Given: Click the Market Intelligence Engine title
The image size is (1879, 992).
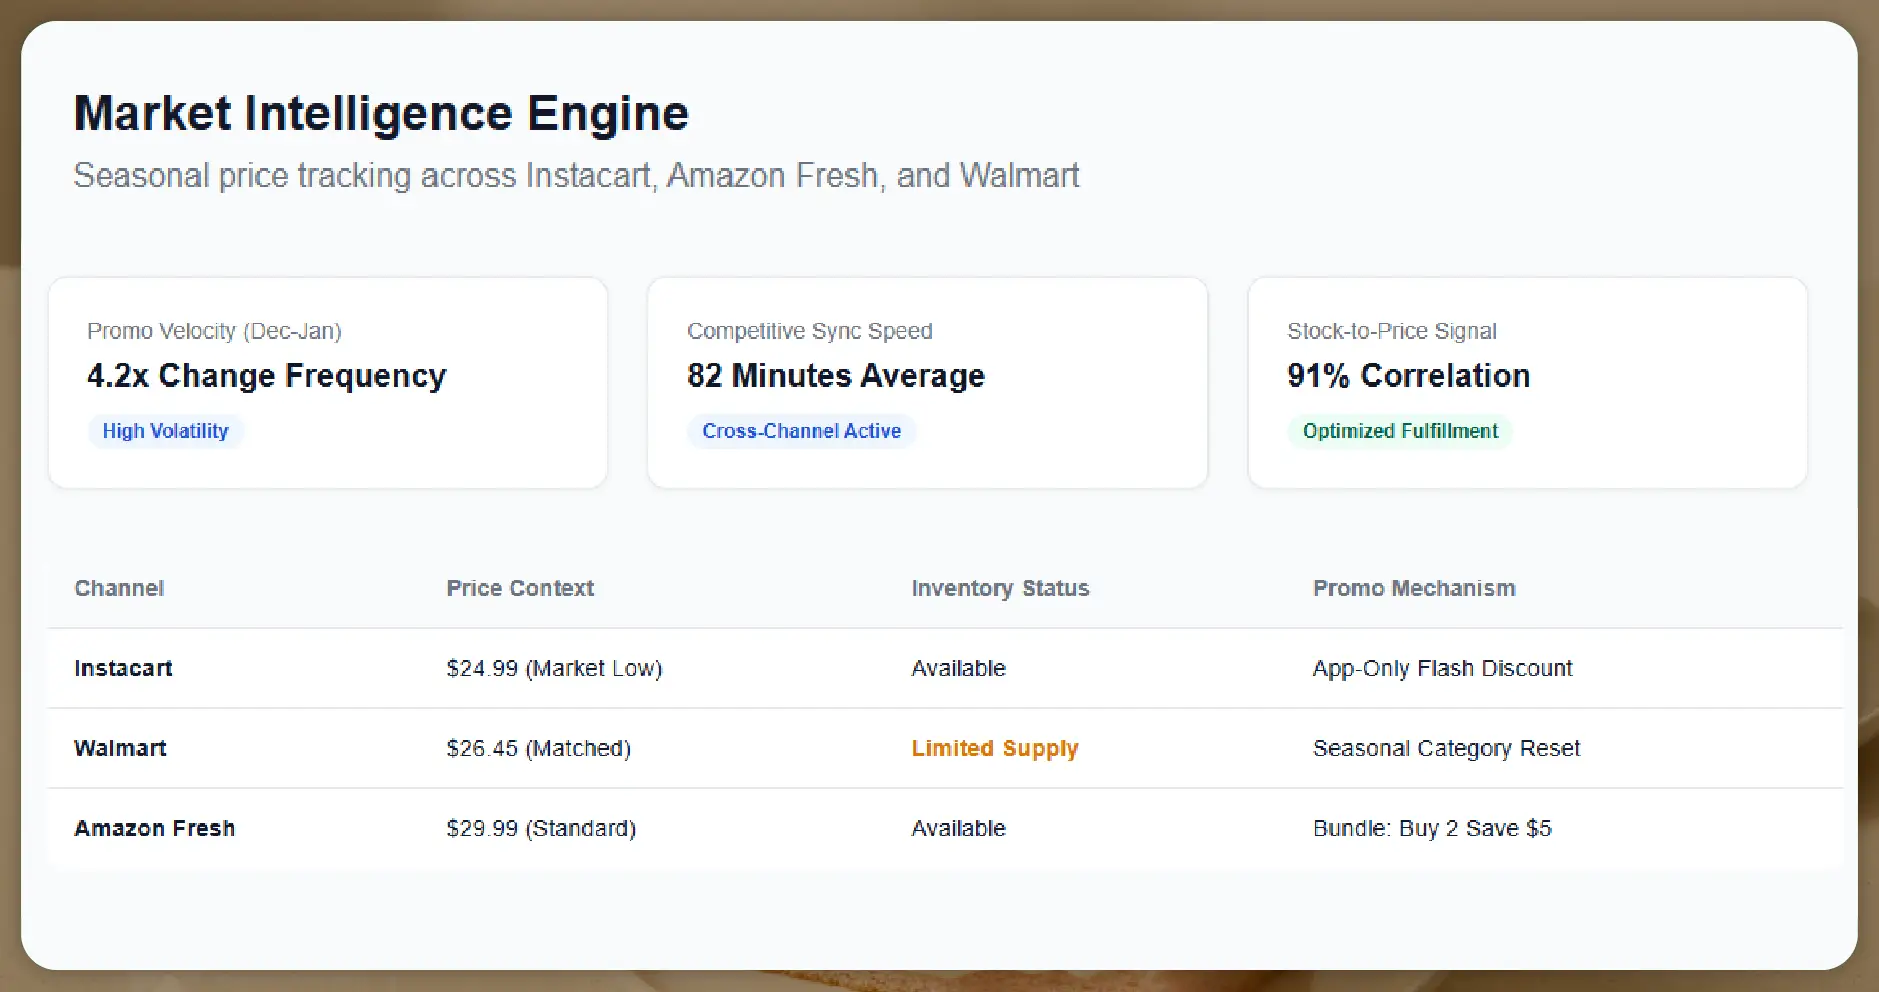Looking at the screenshot, I should 381,112.
